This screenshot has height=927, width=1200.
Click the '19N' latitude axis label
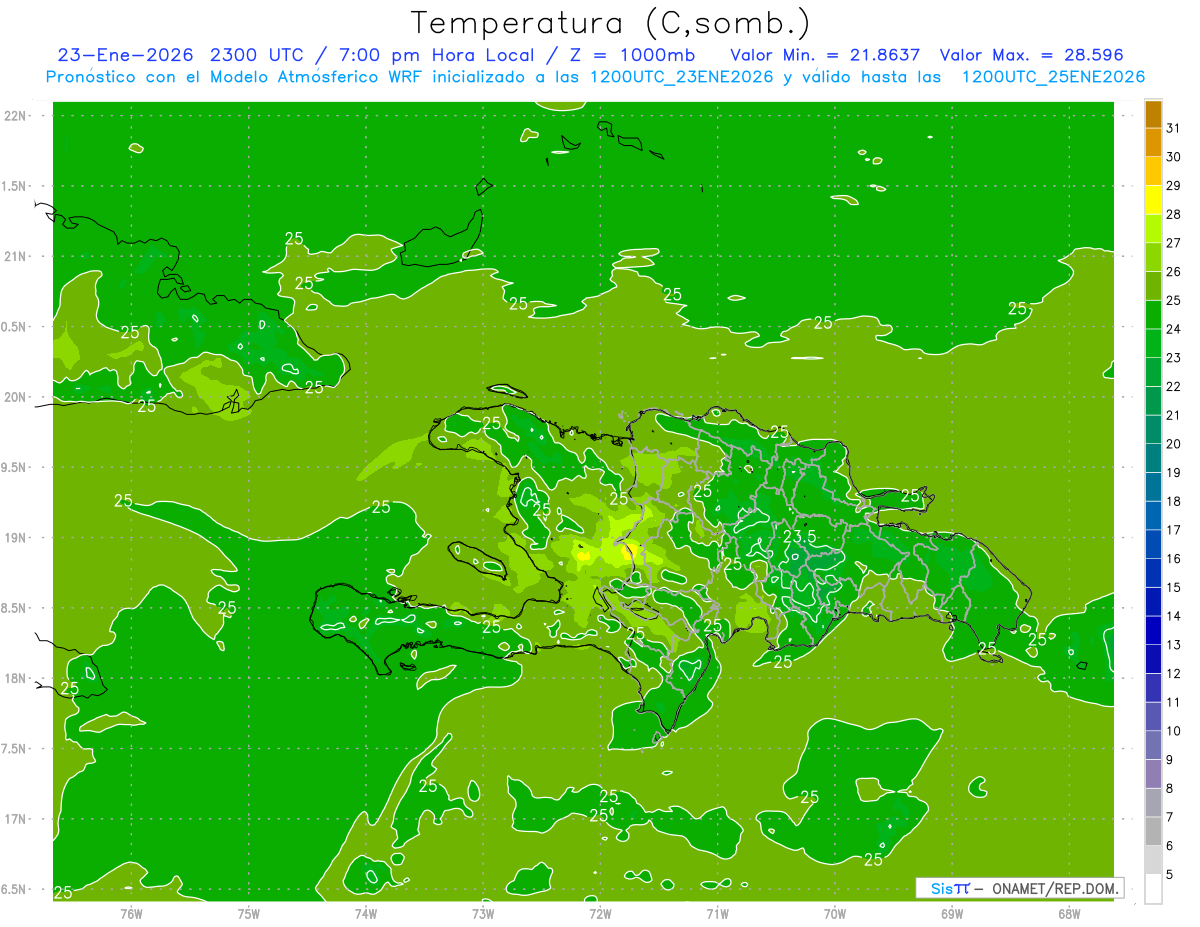coord(16,538)
